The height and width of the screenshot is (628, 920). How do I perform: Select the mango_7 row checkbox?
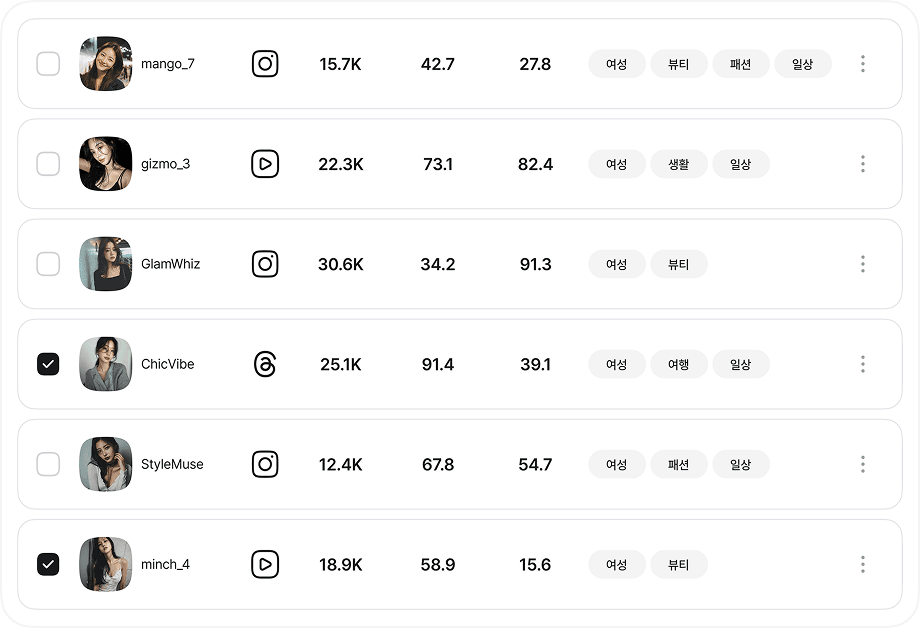pyautogui.click(x=48, y=64)
